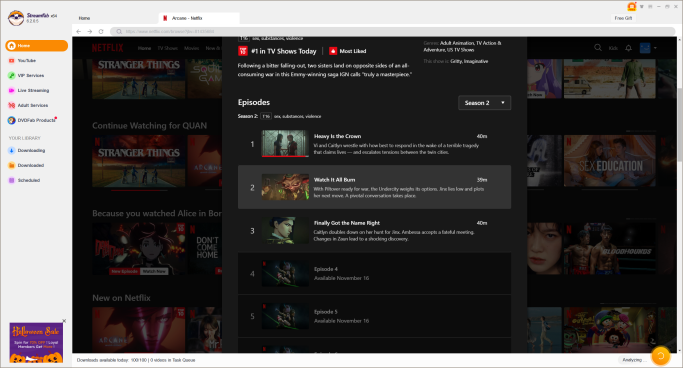Reload the page with refresh icon
The image size is (683, 368).
[x=101, y=31]
